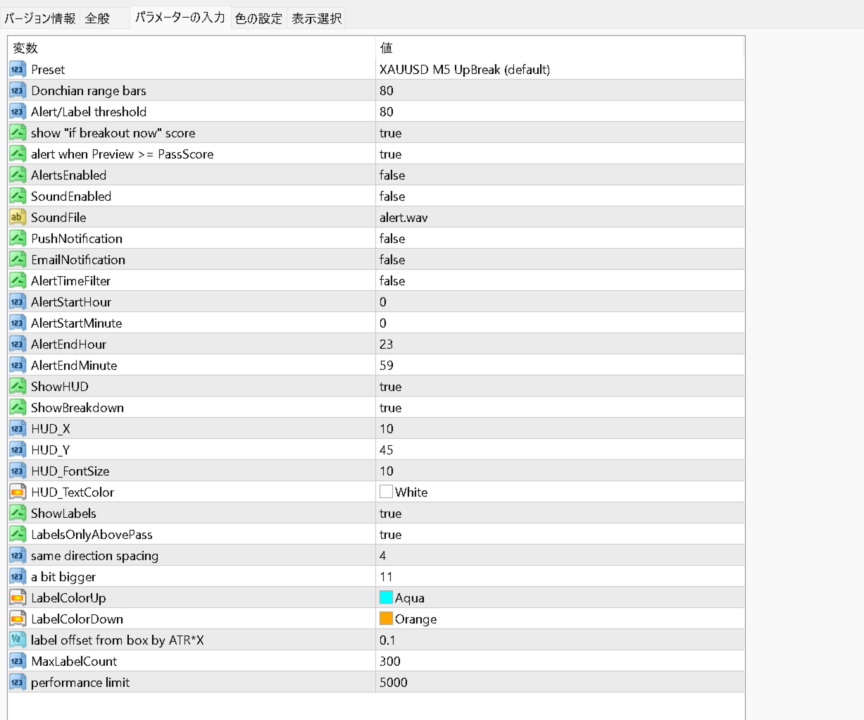Click the icon next to Donchian range bars
Image resolution: width=864 pixels, height=720 pixels.
pos(17,90)
